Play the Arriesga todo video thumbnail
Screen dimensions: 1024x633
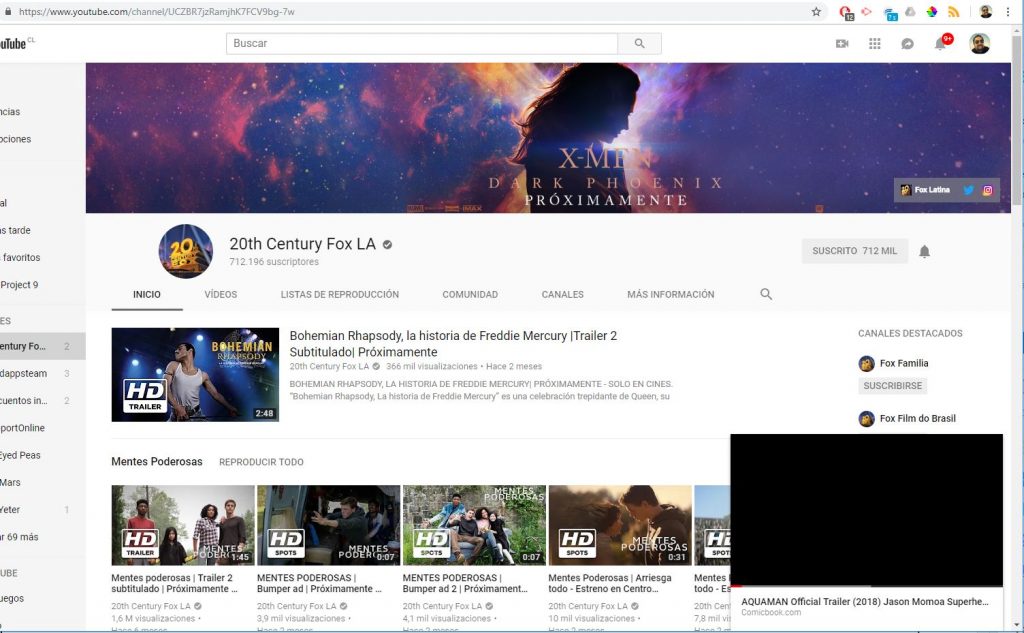[x=620, y=525]
